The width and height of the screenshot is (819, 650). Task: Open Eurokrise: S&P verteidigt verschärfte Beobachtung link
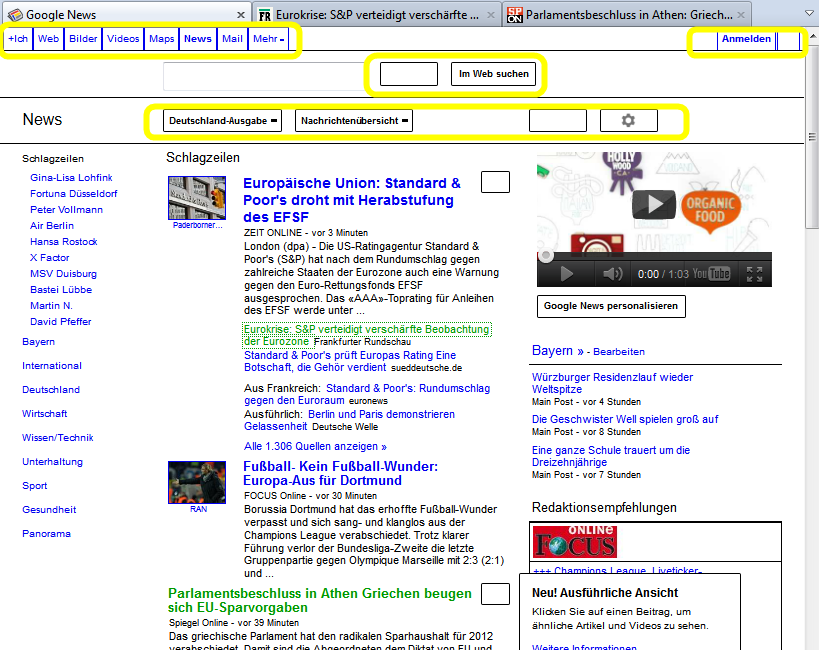point(367,335)
